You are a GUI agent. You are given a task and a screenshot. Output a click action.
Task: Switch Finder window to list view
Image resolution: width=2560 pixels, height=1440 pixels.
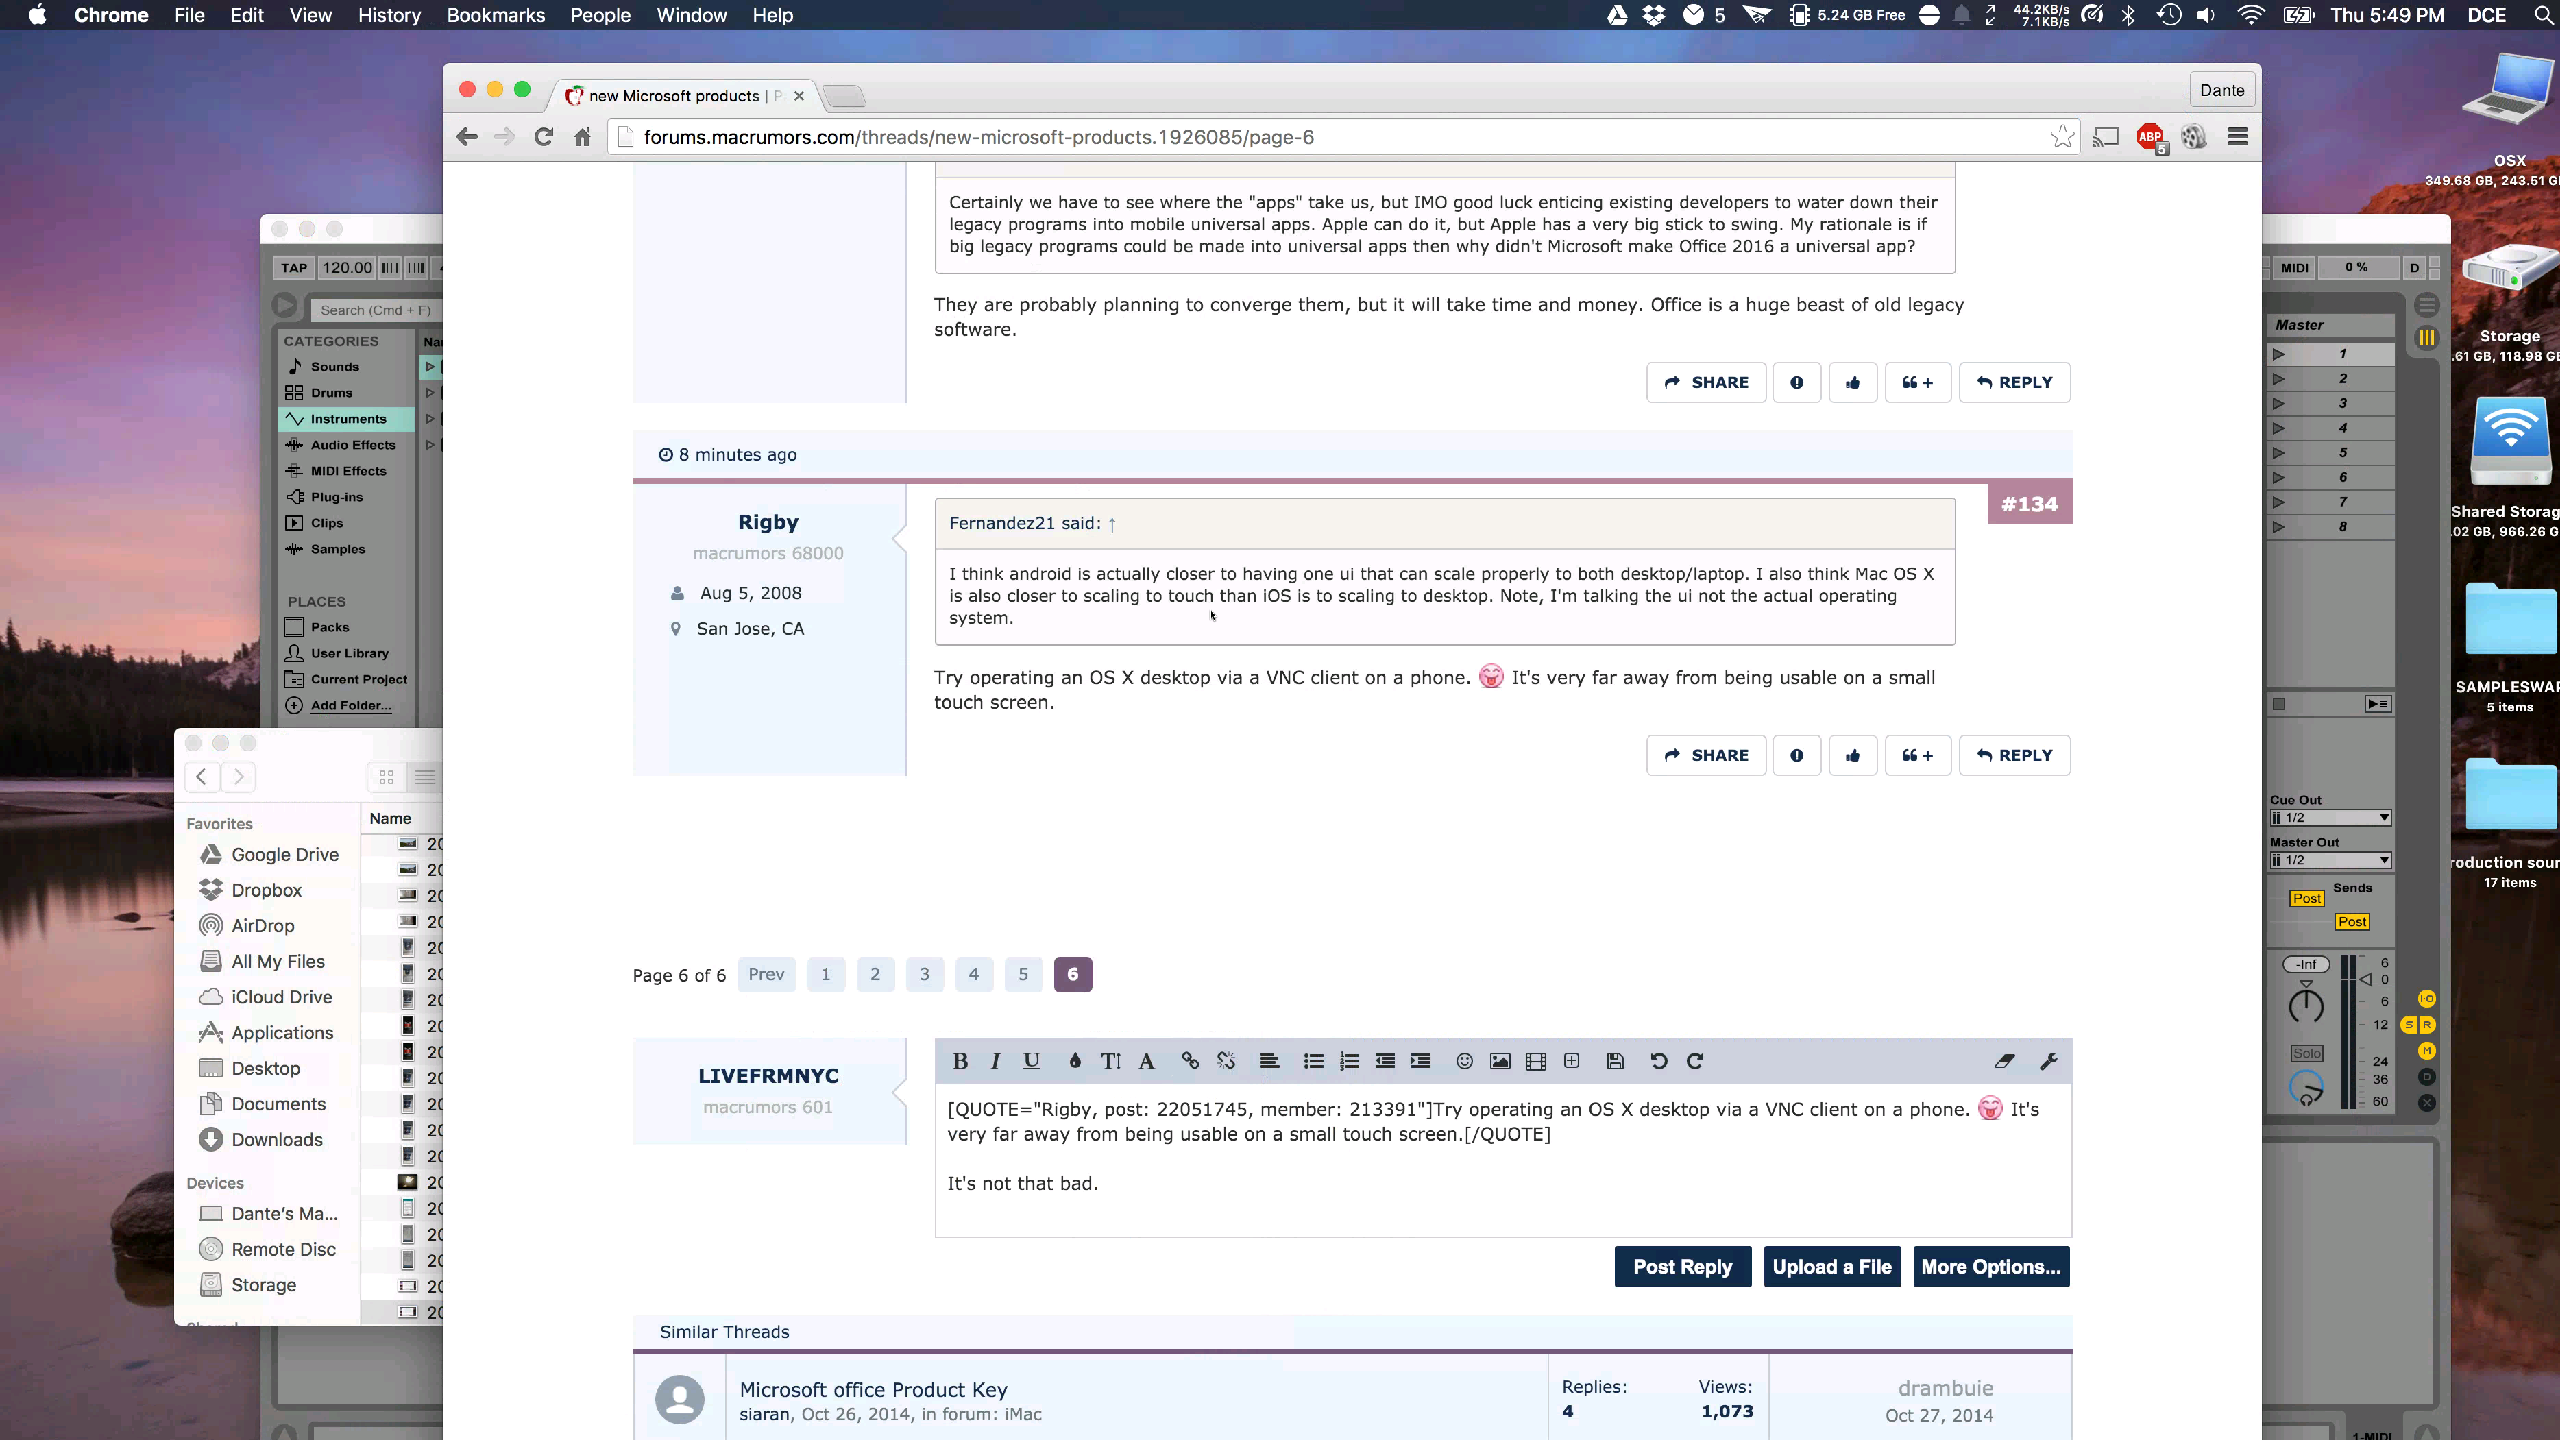click(425, 777)
